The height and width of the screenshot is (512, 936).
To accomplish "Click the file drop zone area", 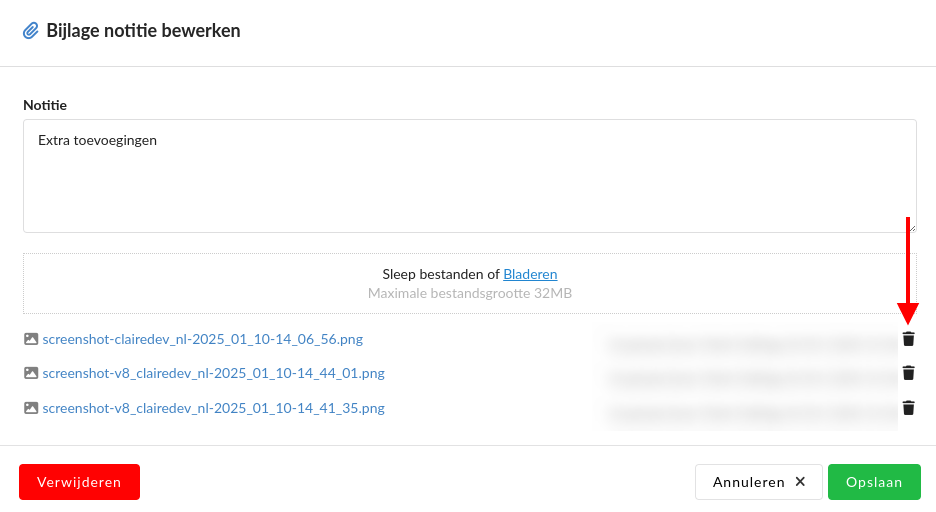I will click(x=200, y=284).
